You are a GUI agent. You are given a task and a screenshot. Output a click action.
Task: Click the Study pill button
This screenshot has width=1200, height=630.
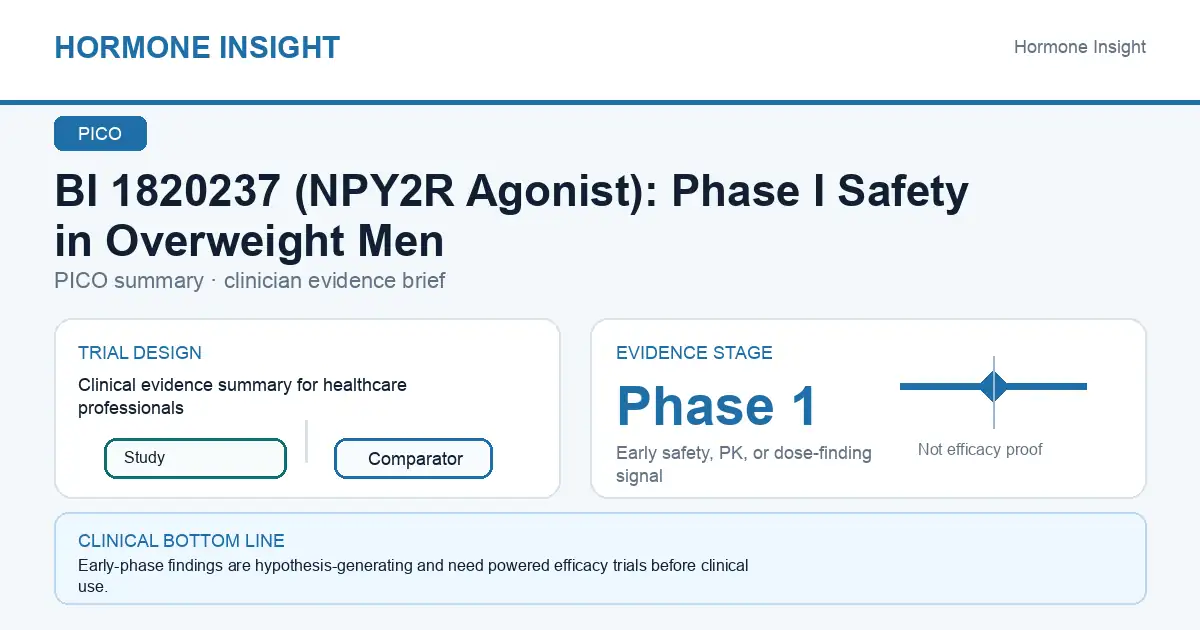tap(195, 458)
